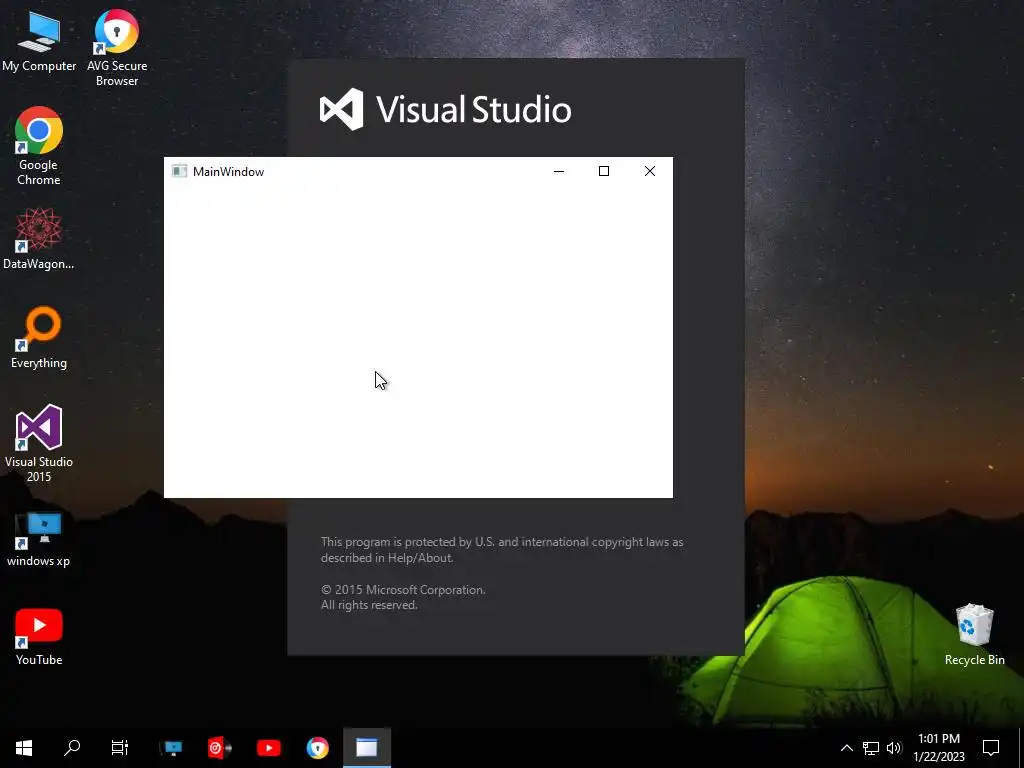1024x768 pixels.
Task: Select the Recycle Bin desktop icon
Action: click(974, 635)
